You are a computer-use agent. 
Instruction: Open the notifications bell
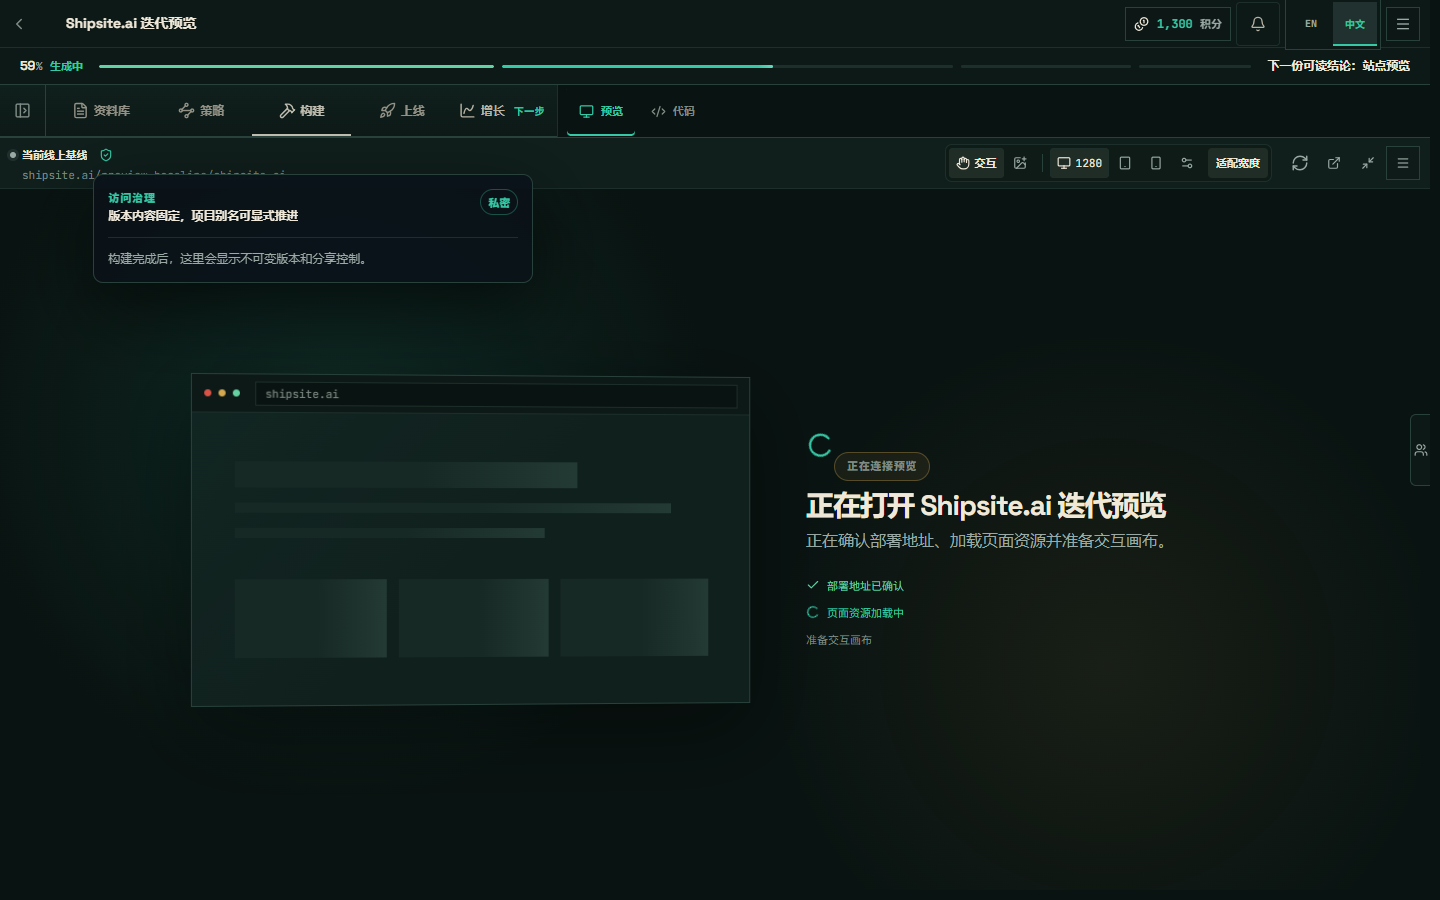(x=1258, y=24)
